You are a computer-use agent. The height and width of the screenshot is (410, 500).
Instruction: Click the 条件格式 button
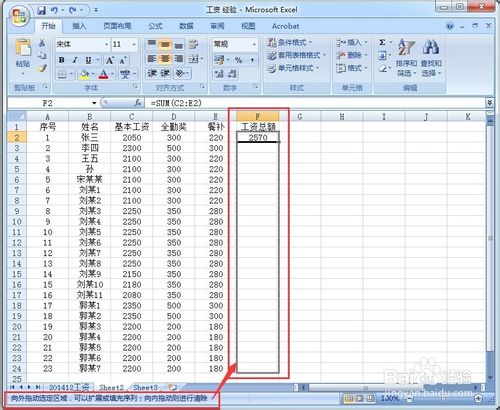click(x=289, y=42)
